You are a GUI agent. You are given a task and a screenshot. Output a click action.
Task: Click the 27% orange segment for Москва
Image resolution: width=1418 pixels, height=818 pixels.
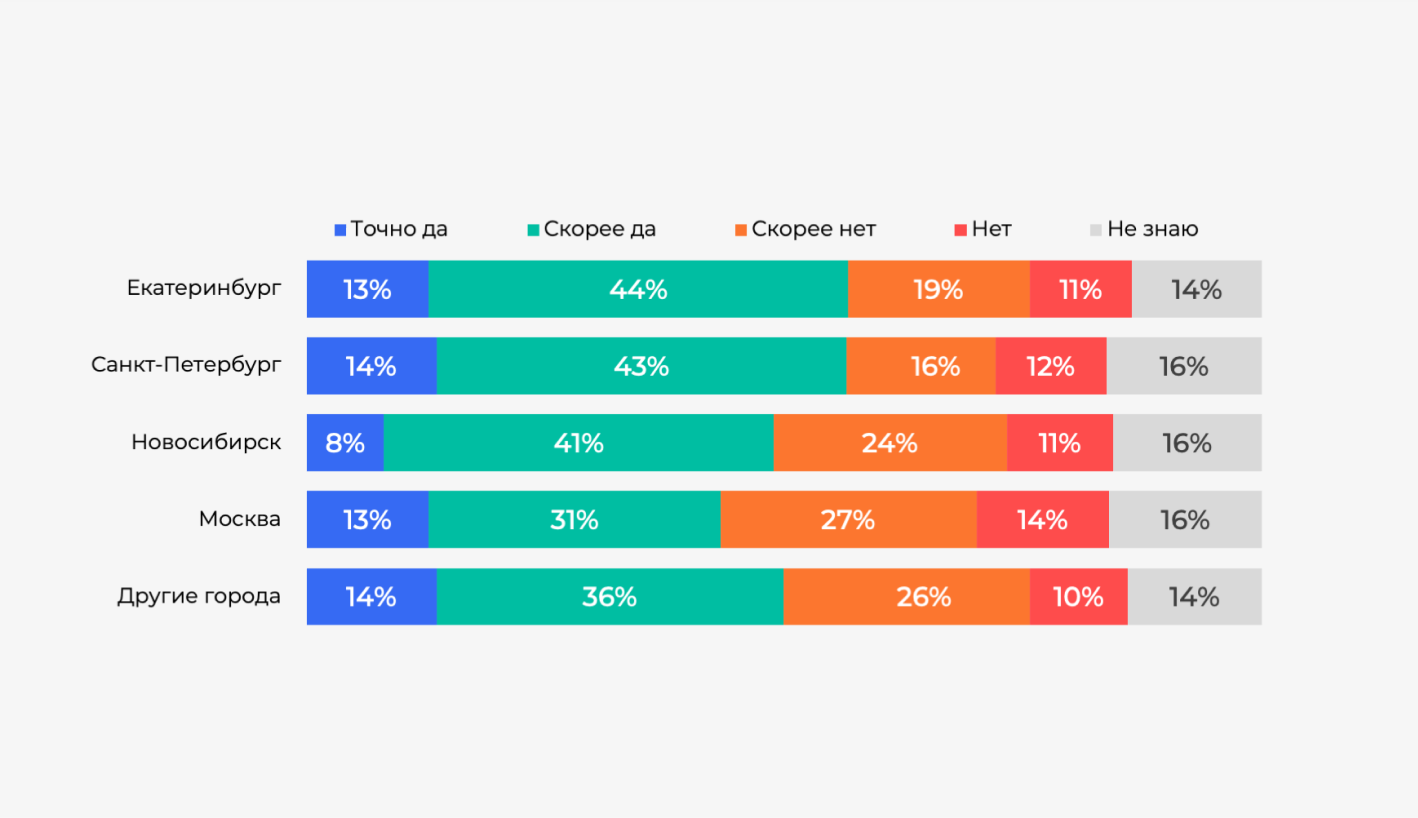click(849, 519)
